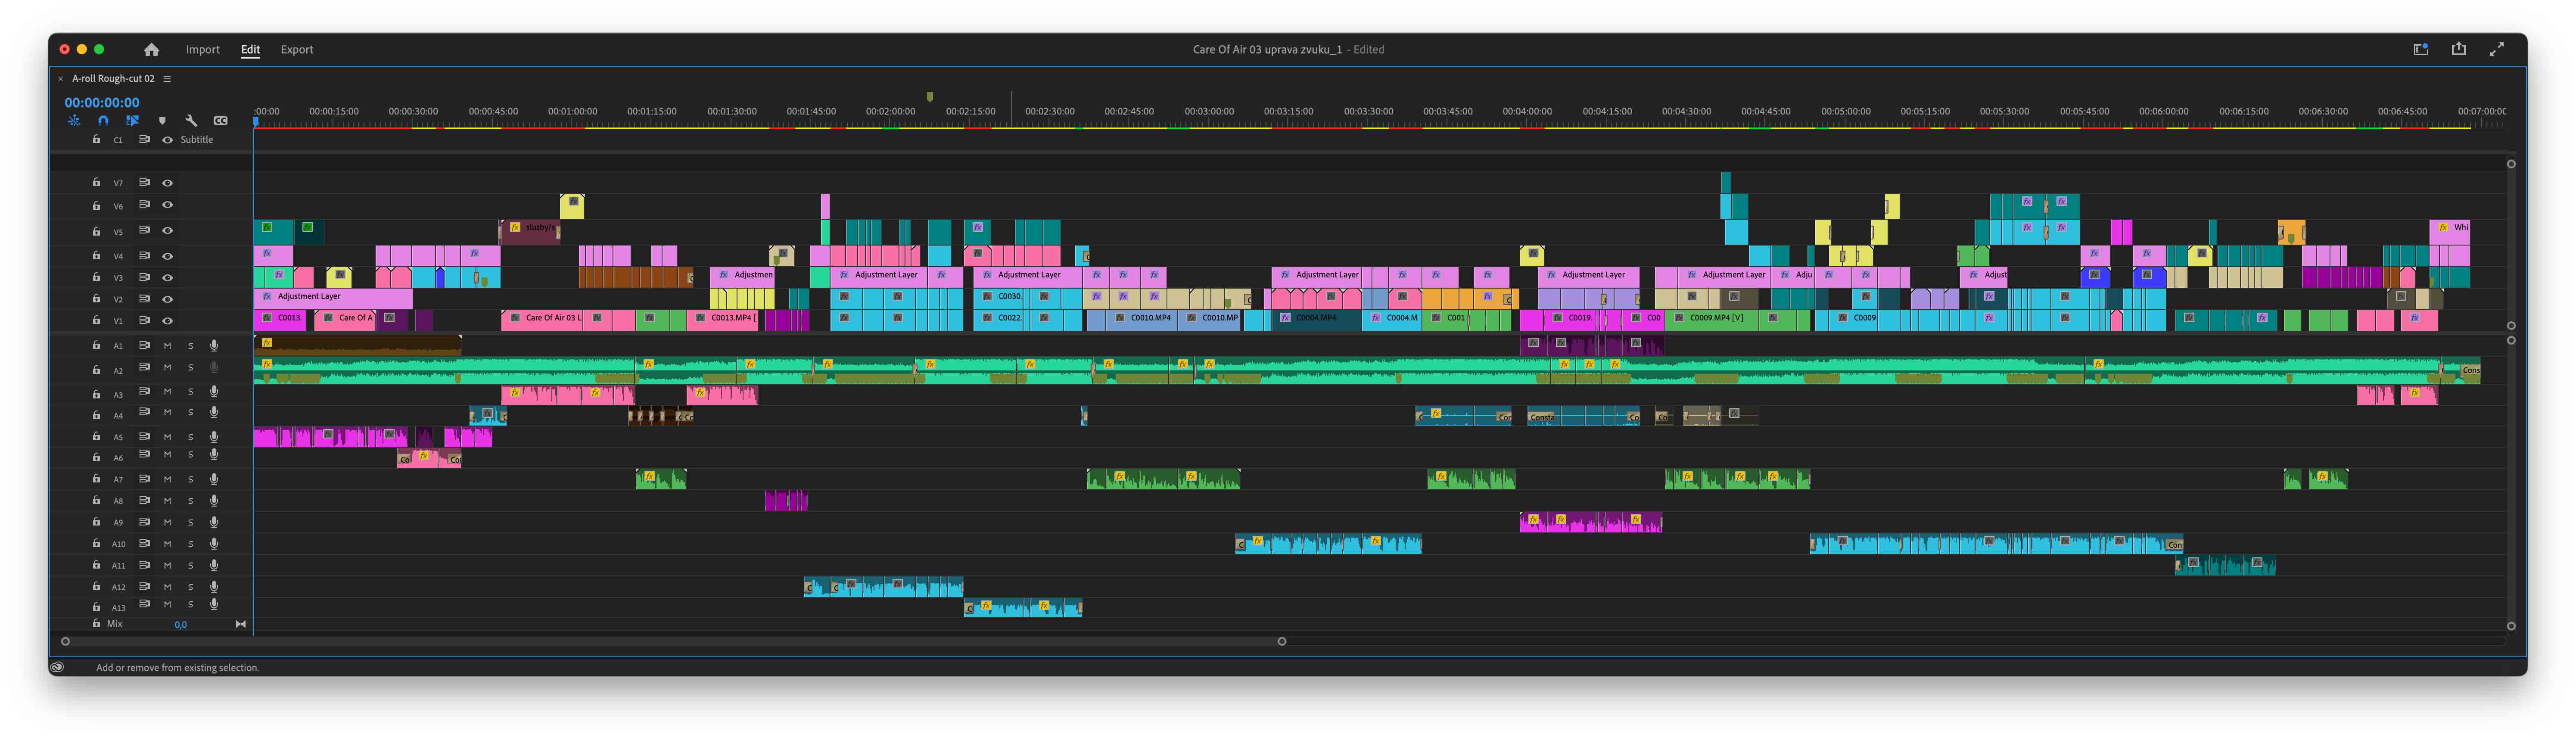The height and width of the screenshot is (740, 2576).
Task: Open the Caption track options CC icon
Action: click(221, 121)
